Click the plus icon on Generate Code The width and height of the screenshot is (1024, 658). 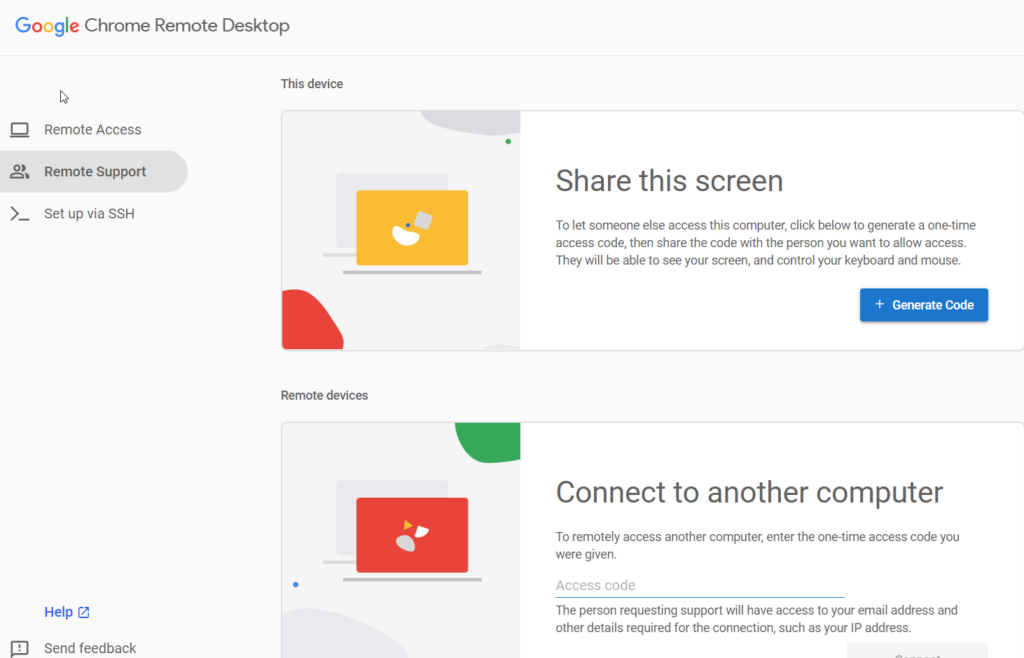(x=880, y=304)
